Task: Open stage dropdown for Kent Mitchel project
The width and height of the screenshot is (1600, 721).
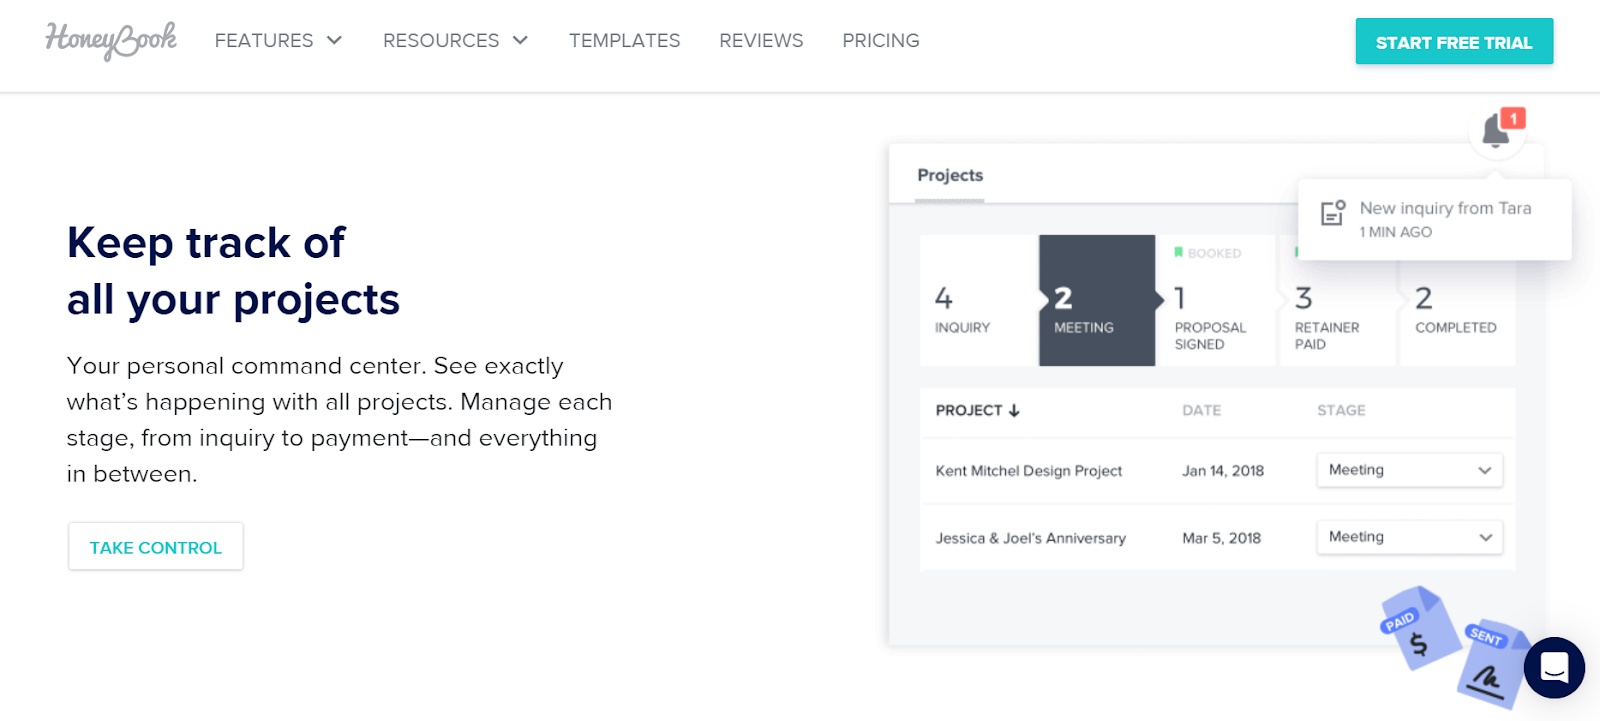Action: pos(1409,470)
